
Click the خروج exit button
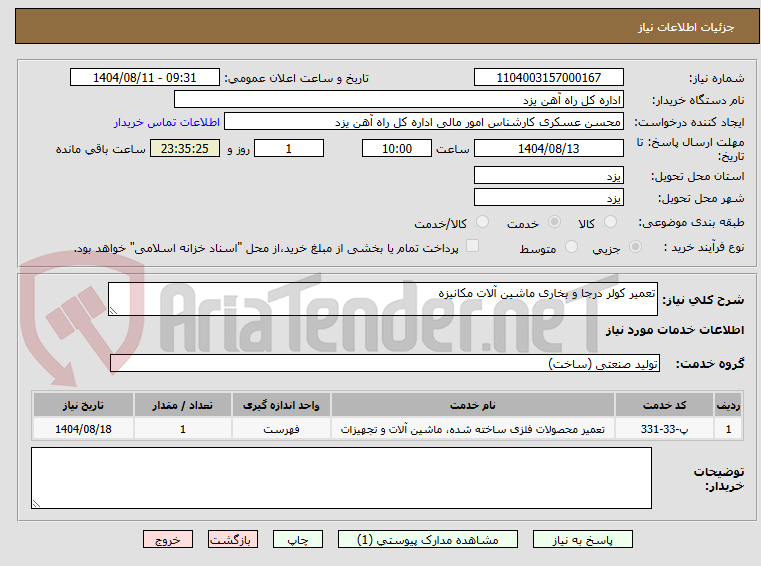point(167,539)
